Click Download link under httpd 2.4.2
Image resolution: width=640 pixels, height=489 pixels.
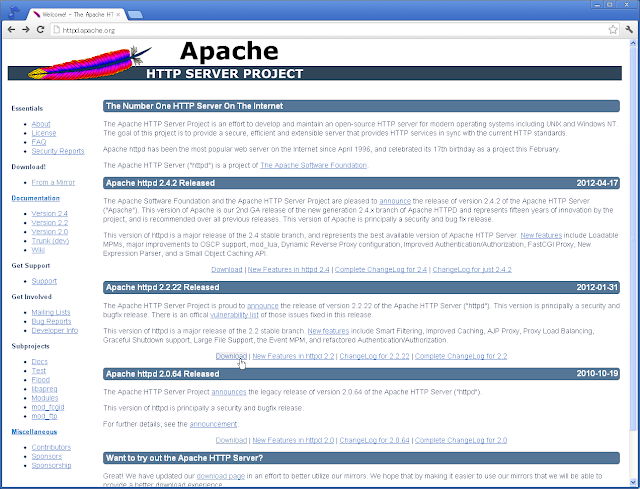coord(227,270)
